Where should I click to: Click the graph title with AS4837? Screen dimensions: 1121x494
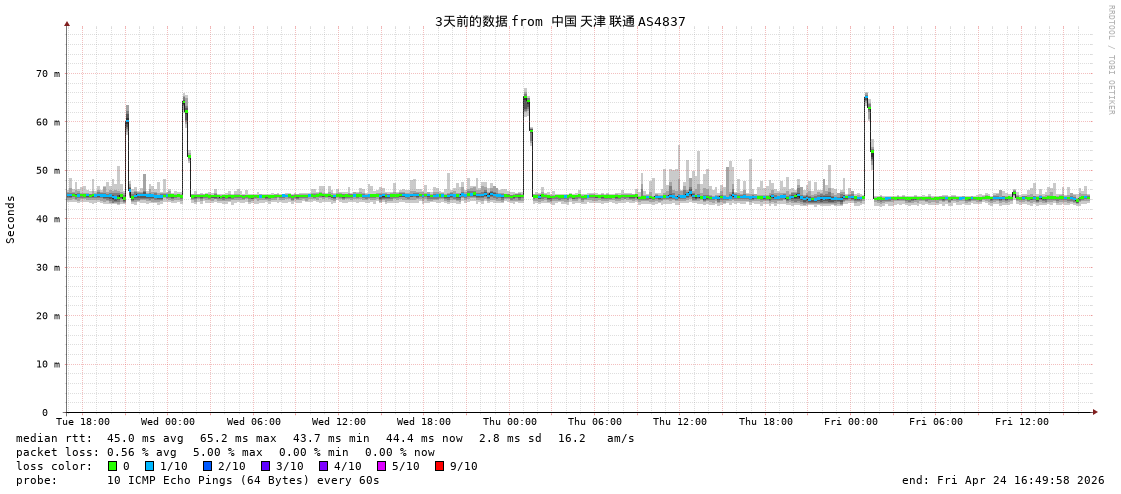[x=560, y=21]
